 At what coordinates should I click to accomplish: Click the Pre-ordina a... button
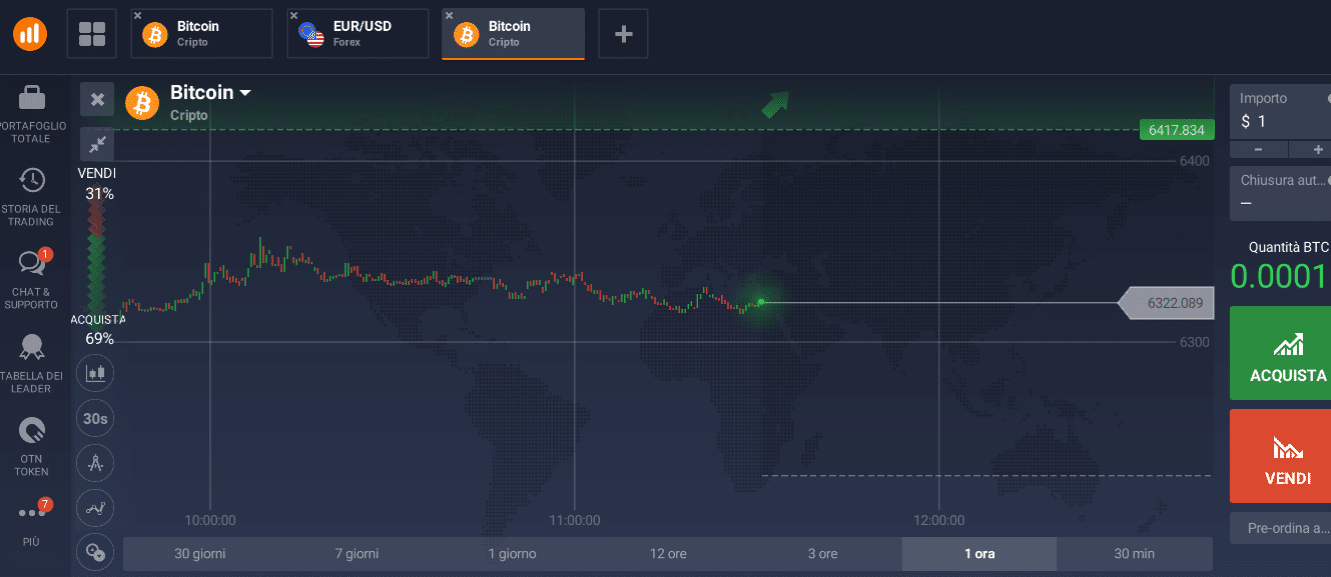click(x=1280, y=528)
